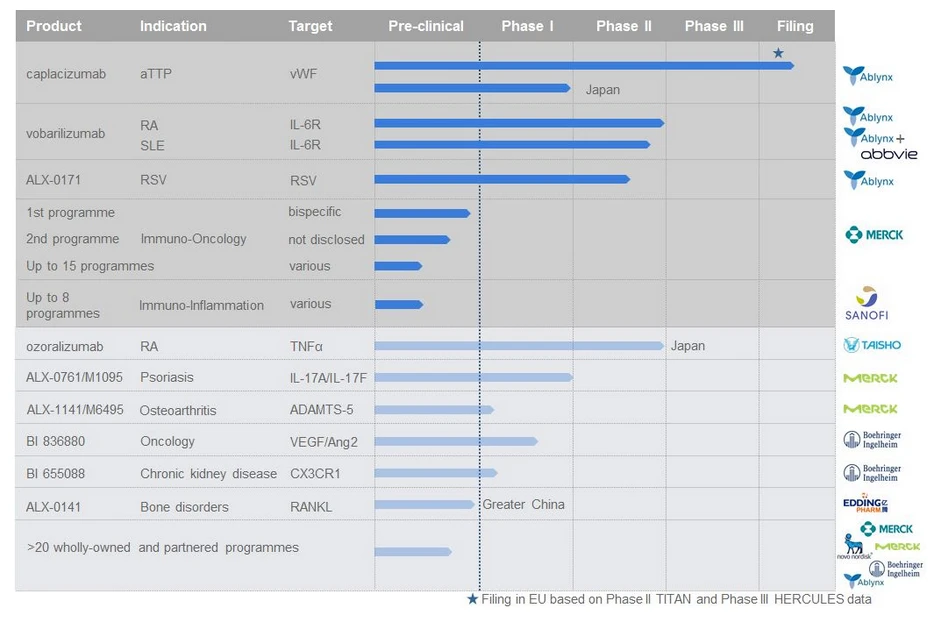Click the ALX-0171 RSV progress bar
934x624 pixels.
pos(501,180)
